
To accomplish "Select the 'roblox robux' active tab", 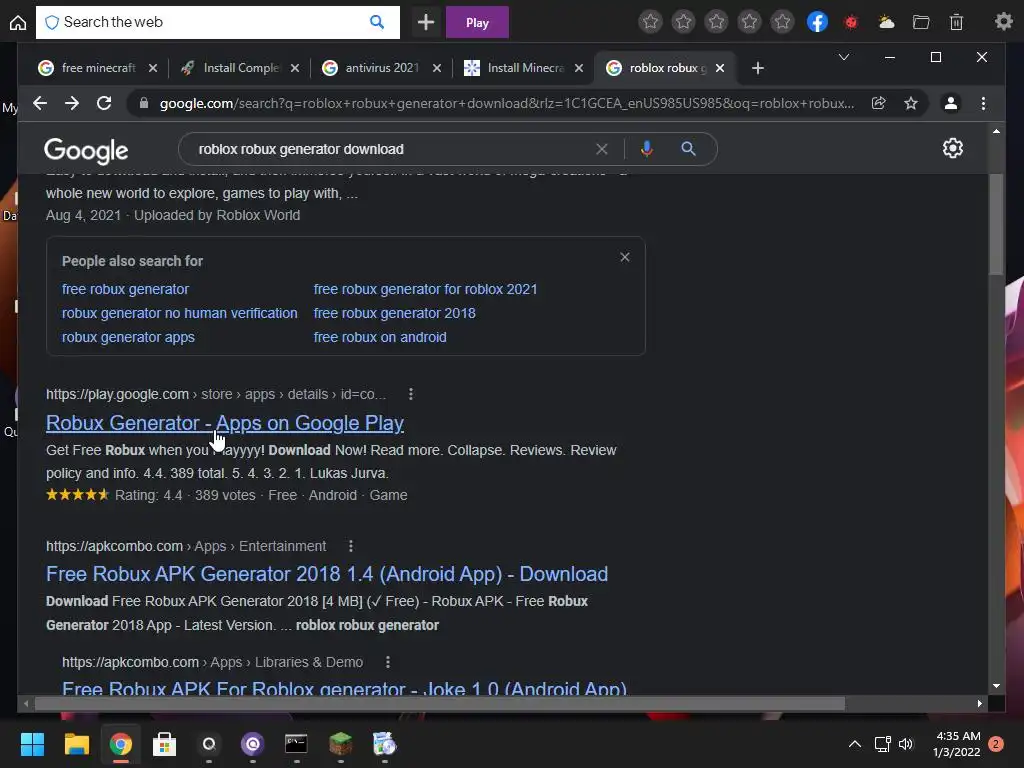I will click(x=666, y=68).
